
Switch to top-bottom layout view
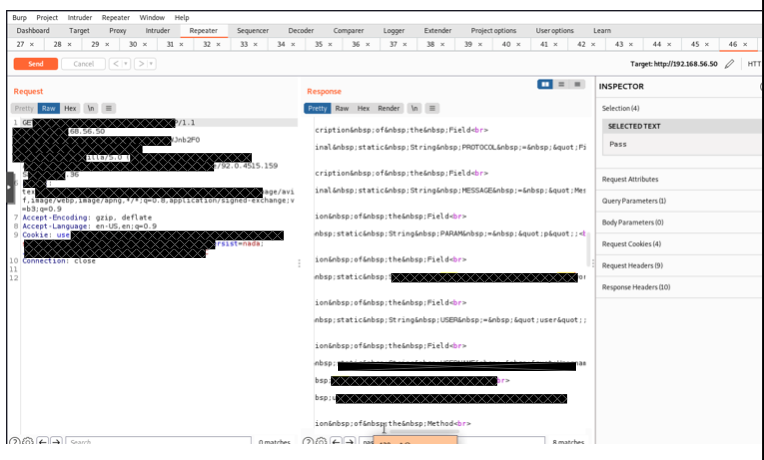[561, 84]
